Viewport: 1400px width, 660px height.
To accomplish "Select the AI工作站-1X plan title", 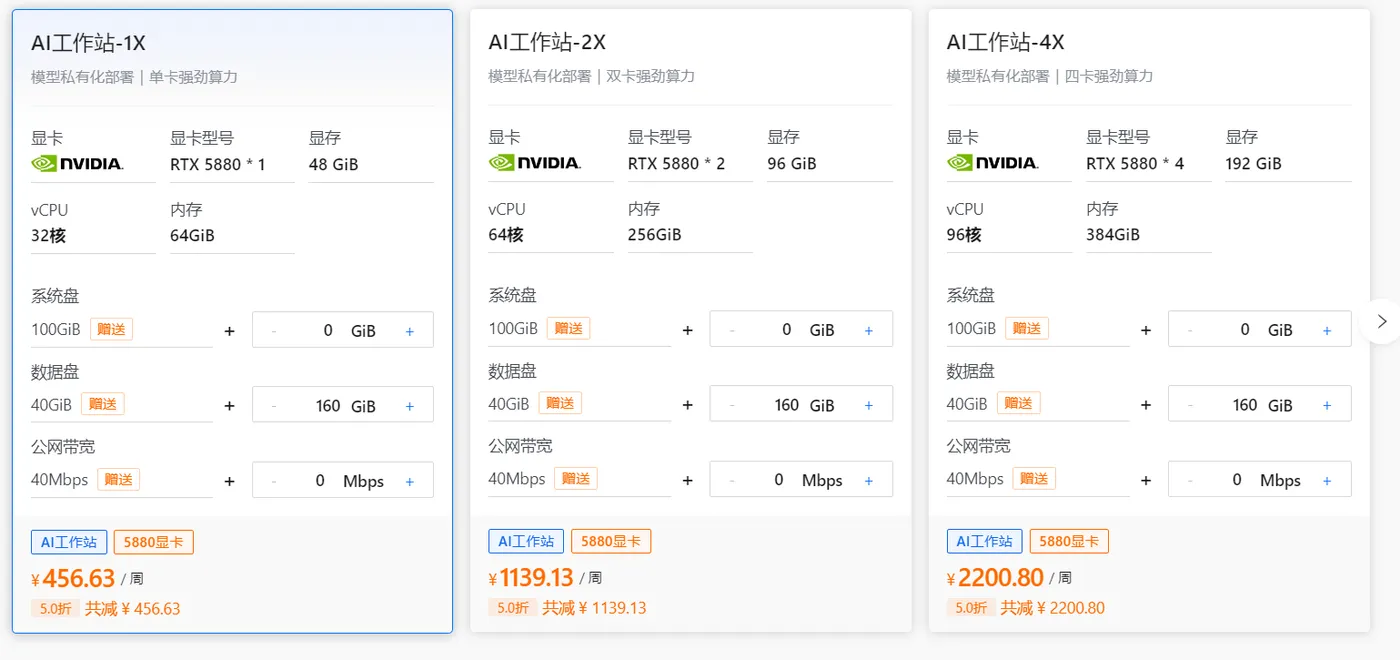I will [89, 43].
